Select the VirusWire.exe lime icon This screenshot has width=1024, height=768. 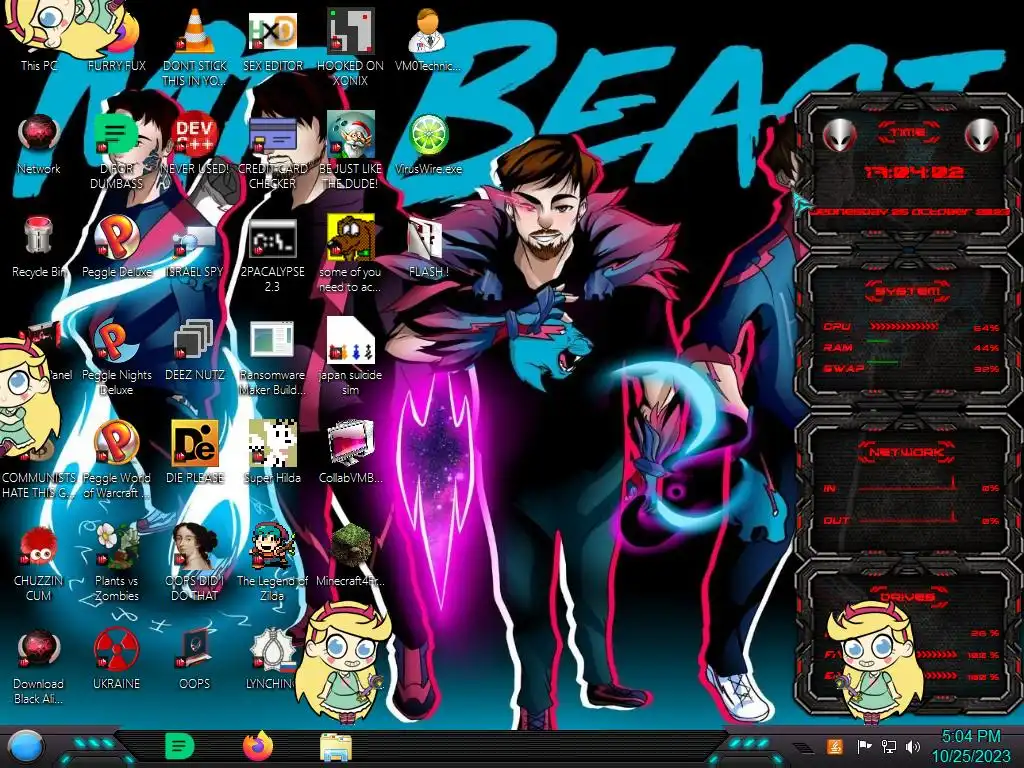coord(428,135)
